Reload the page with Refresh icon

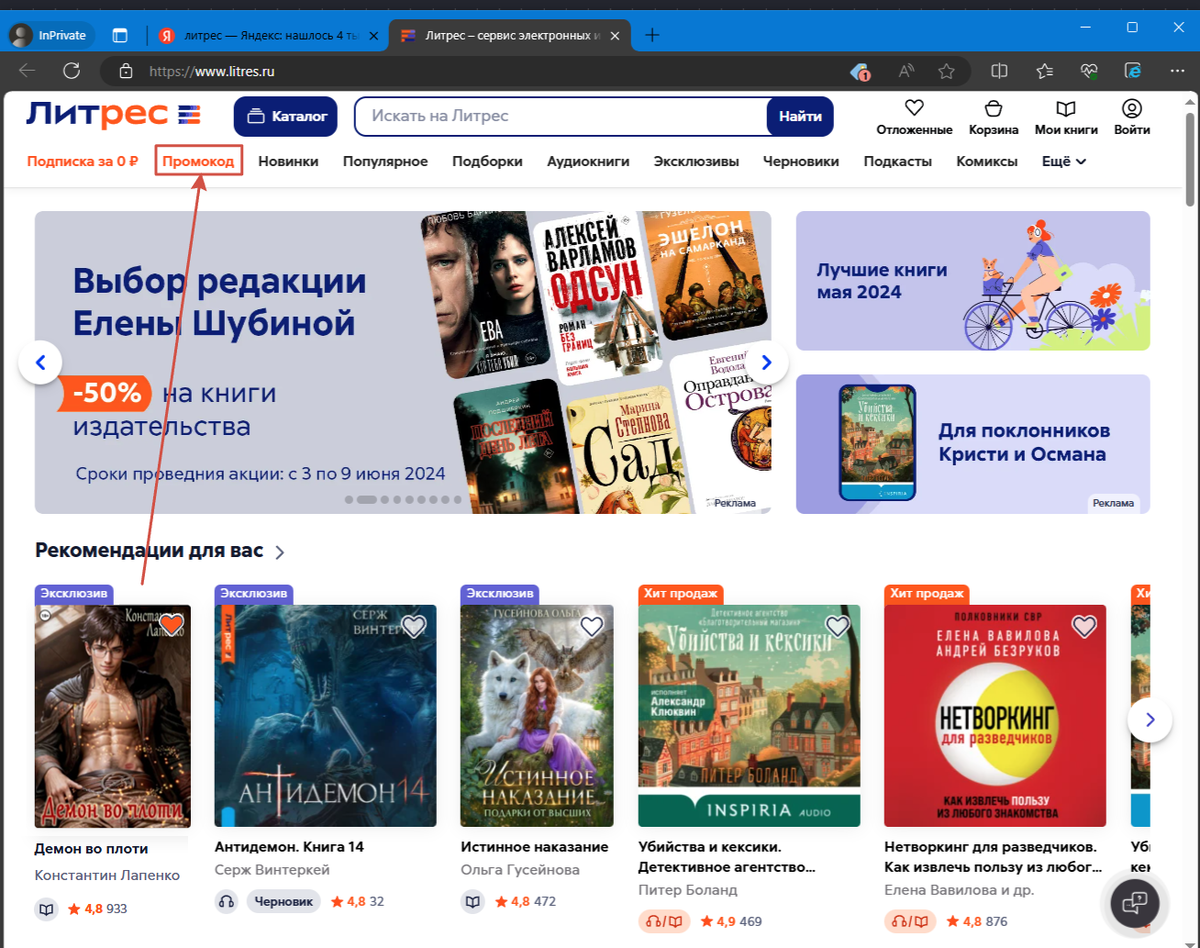[x=72, y=71]
